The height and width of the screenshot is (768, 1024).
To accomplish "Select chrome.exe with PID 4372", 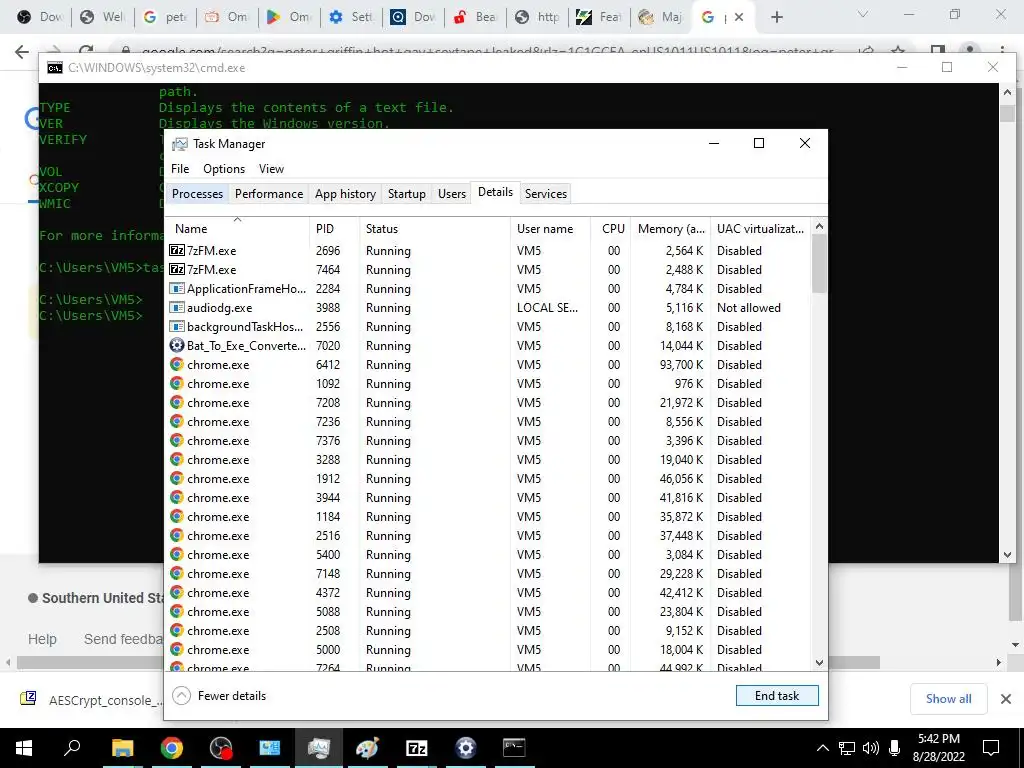I will (488, 592).
